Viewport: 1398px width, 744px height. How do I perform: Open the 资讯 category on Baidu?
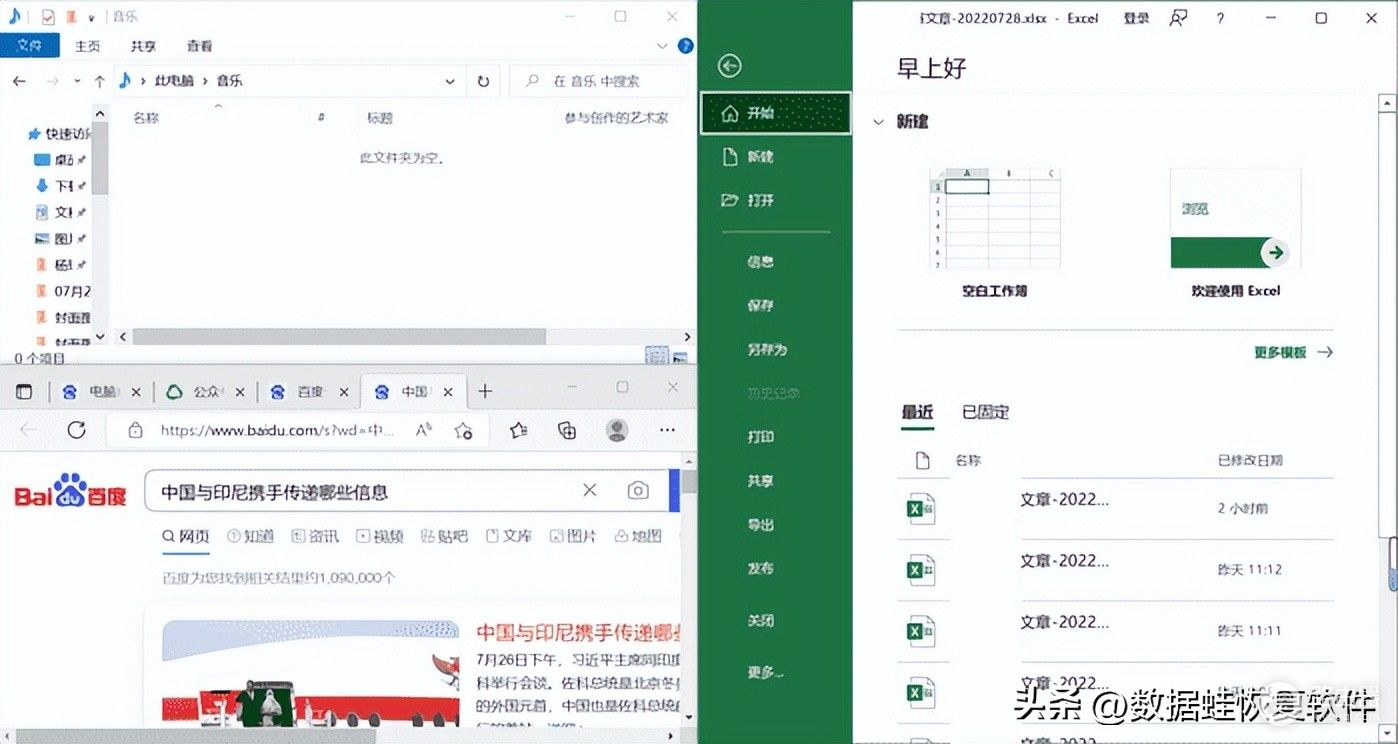[315, 536]
